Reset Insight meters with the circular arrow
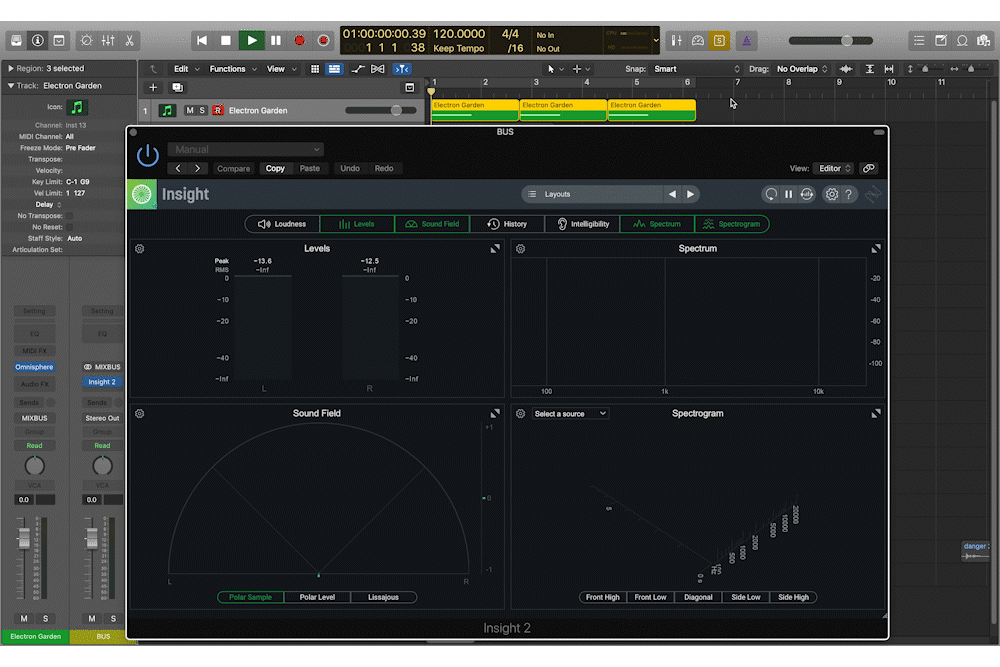Screen dimensions: 1000x667 [x=771, y=194]
